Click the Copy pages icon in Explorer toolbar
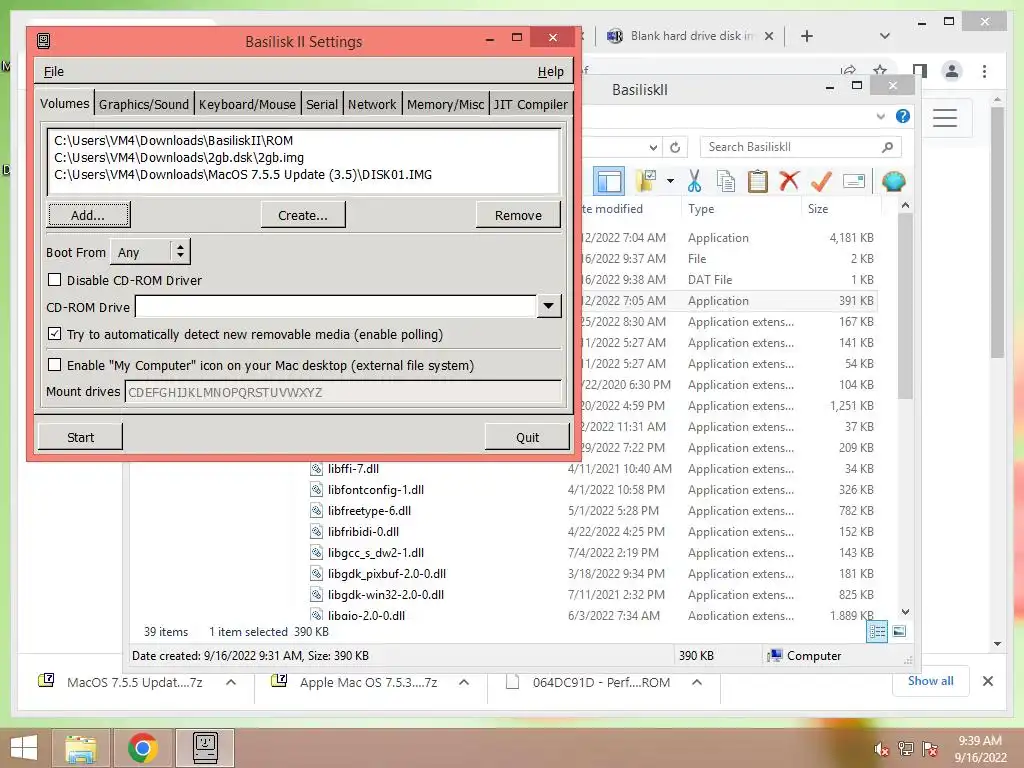Viewport: 1024px width, 768px height. pos(726,181)
